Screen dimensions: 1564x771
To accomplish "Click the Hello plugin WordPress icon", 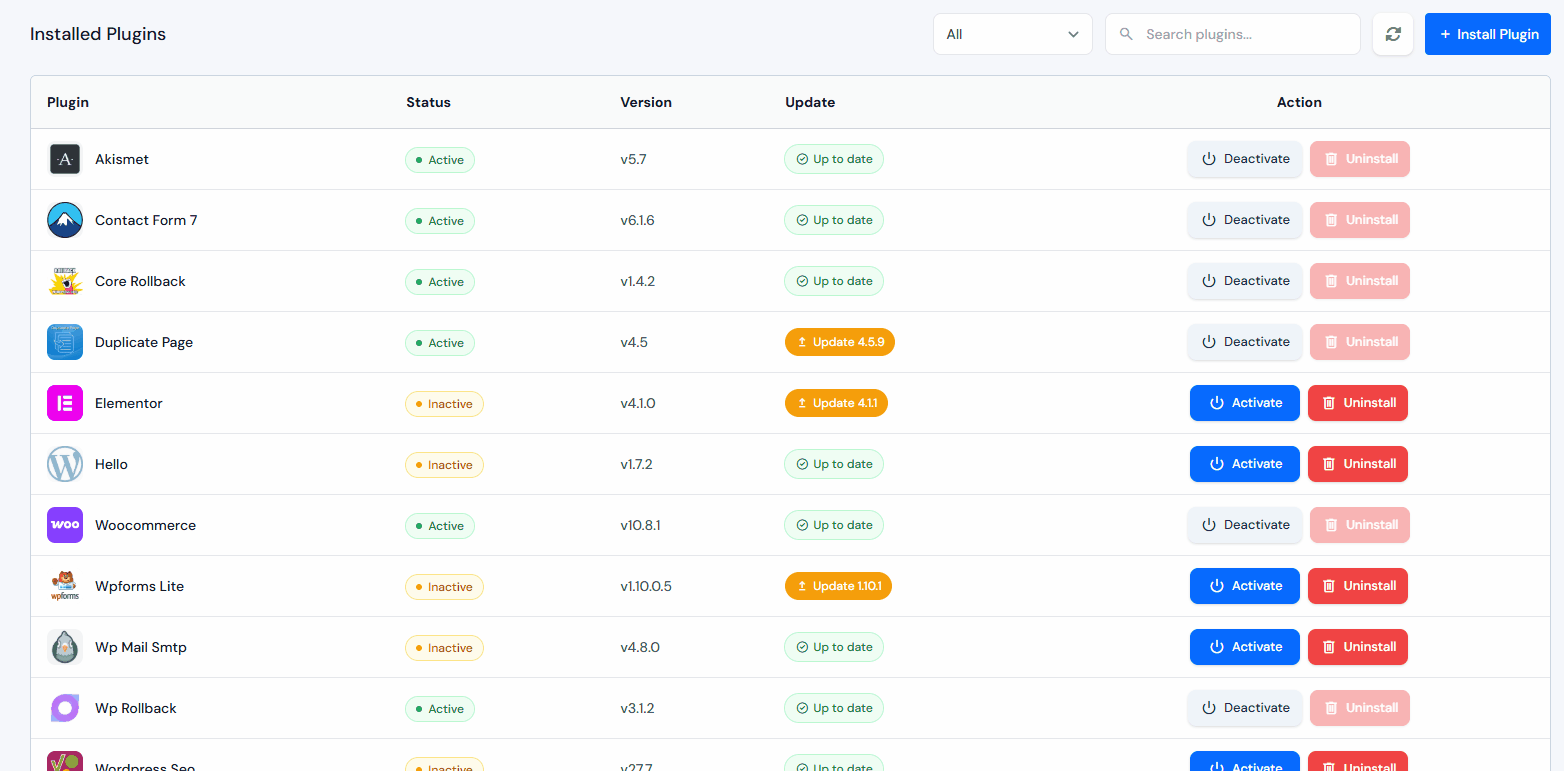I will click(x=65, y=464).
